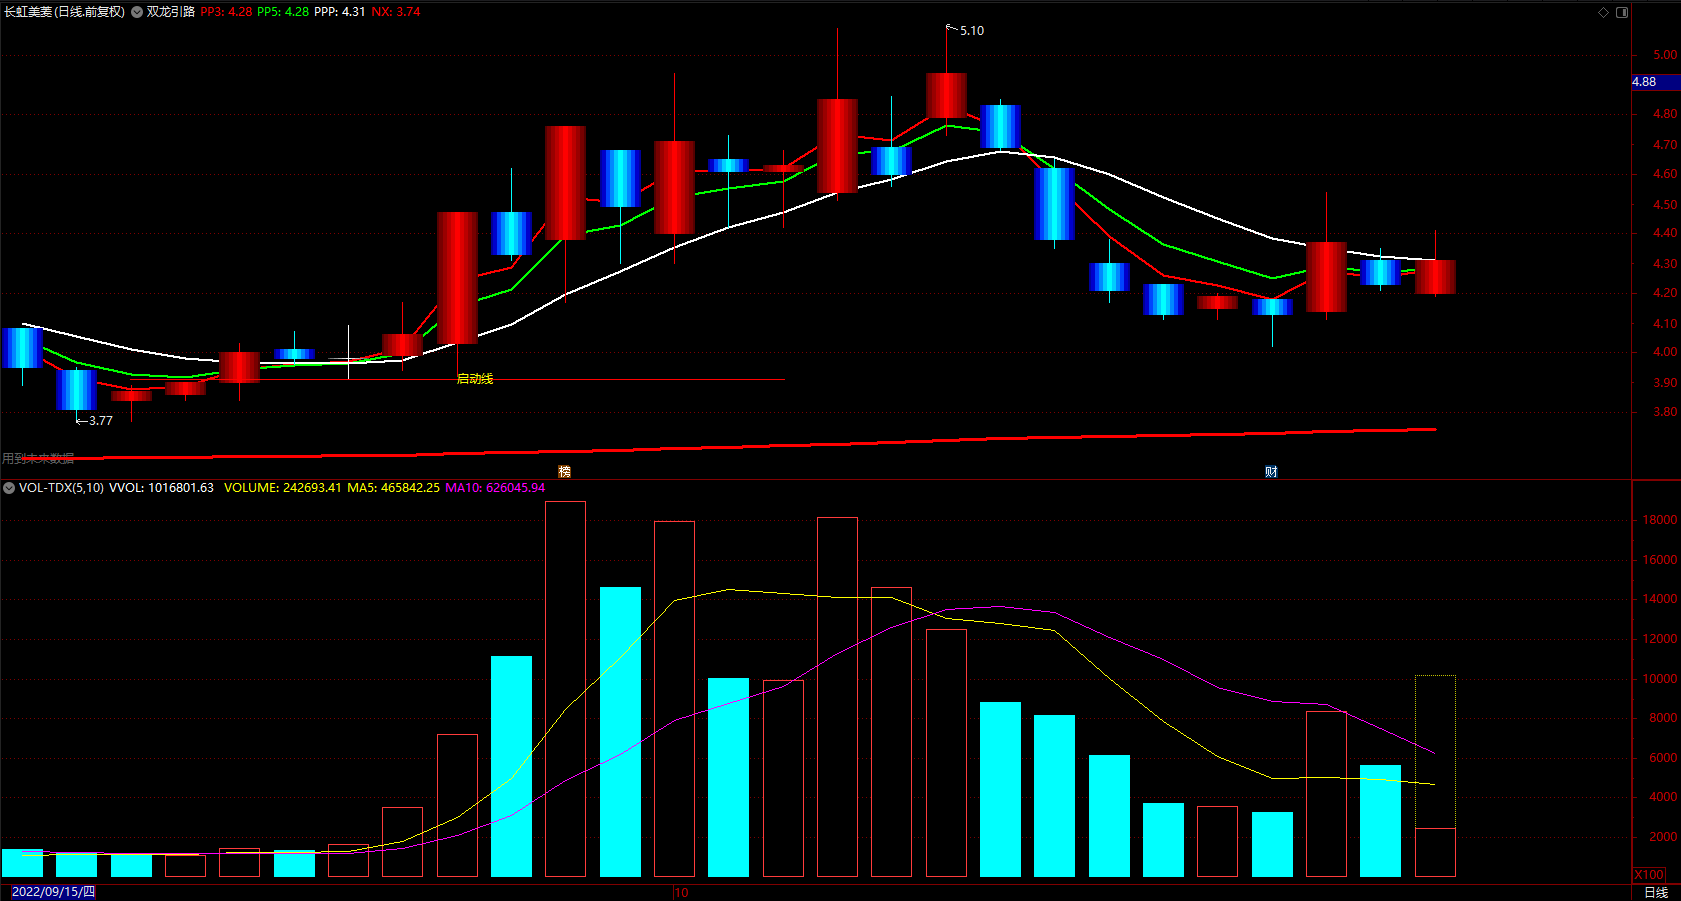This screenshot has width=1681, height=901.
Task: Click the 长虹美菱 (日线.前复权) stock title
Action: point(65,12)
